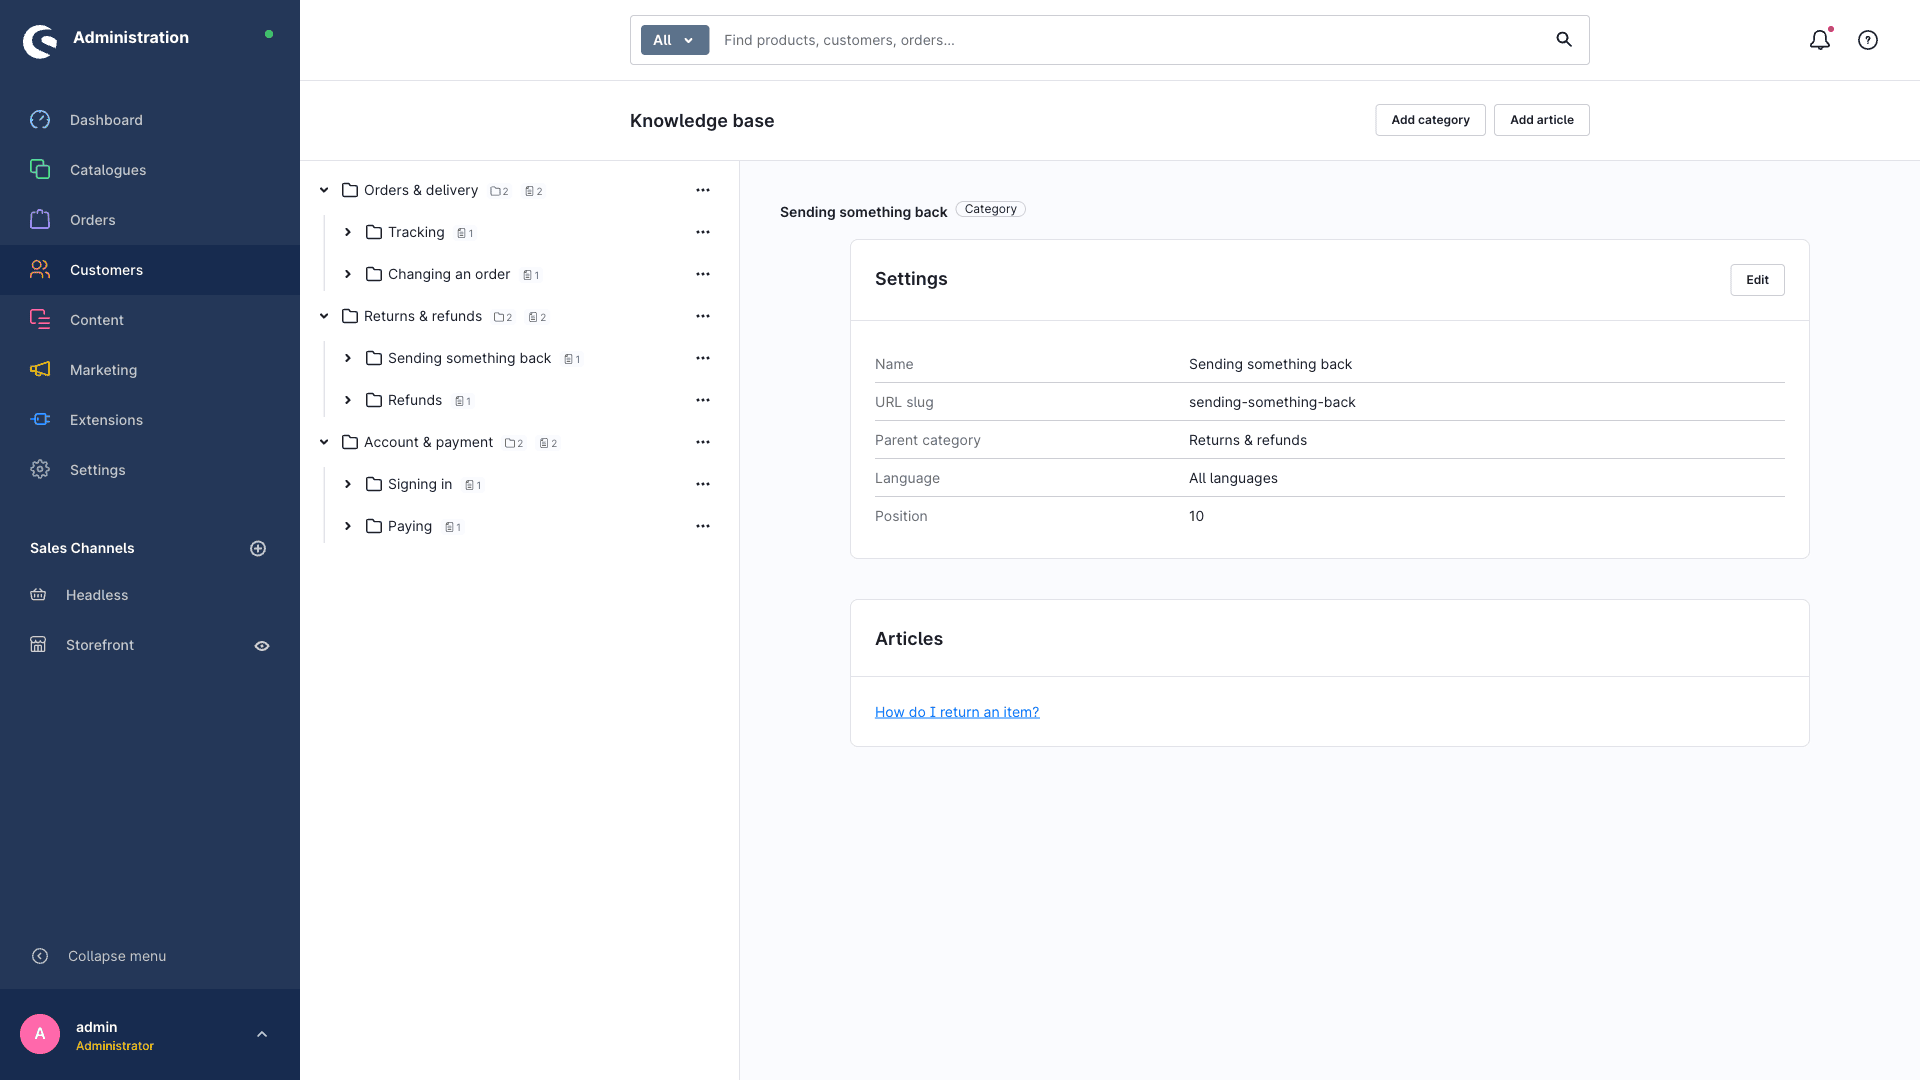The height and width of the screenshot is (1080, 1920).
Task: Expand the Paying tree node
Action: tap(348, 526)
